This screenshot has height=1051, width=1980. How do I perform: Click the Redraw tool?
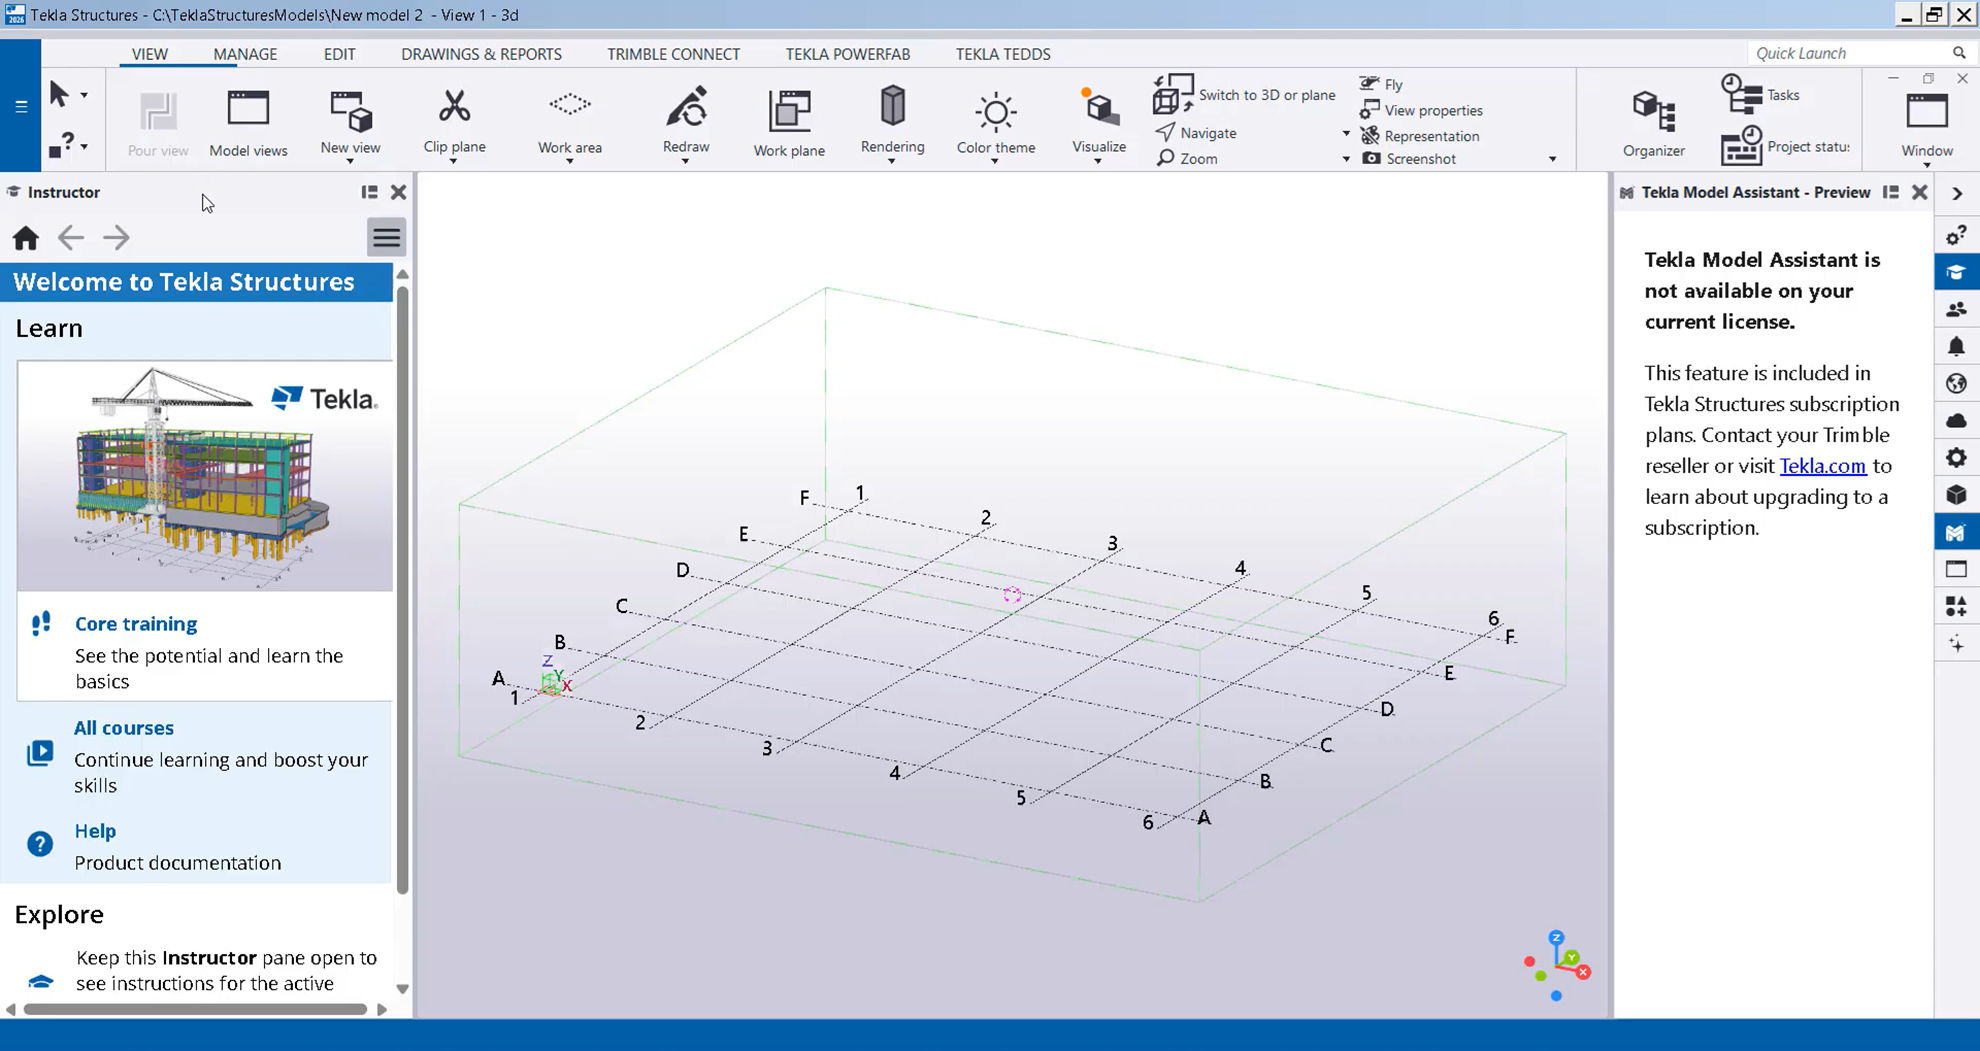686,121
